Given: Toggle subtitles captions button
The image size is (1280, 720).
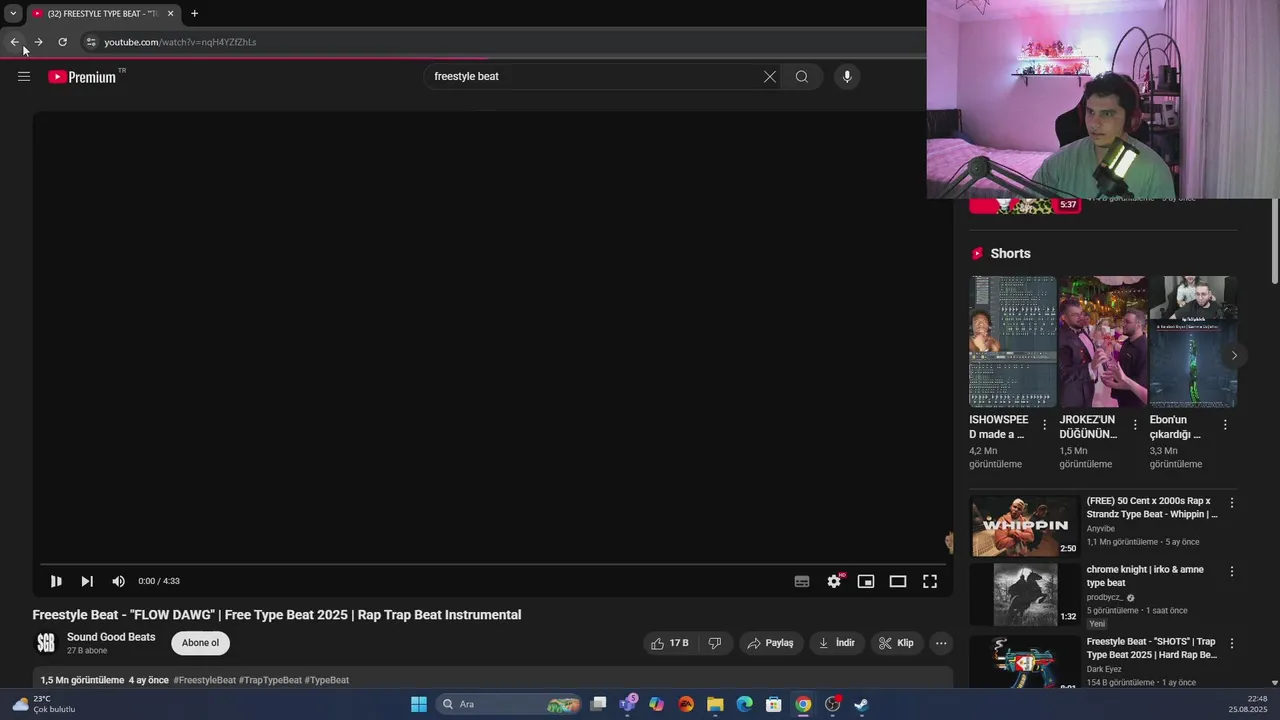Looking at the screenshot, I should tap(802, 581).
